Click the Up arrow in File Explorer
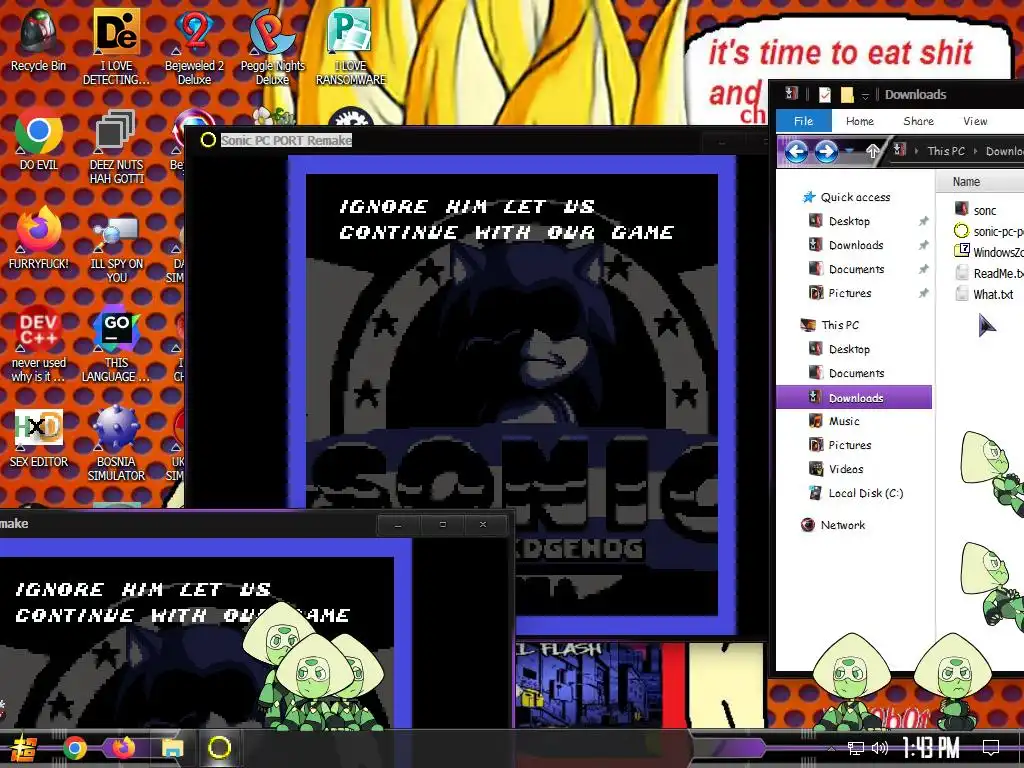This screenshot has height=768, width=1024. pos(872,152)
